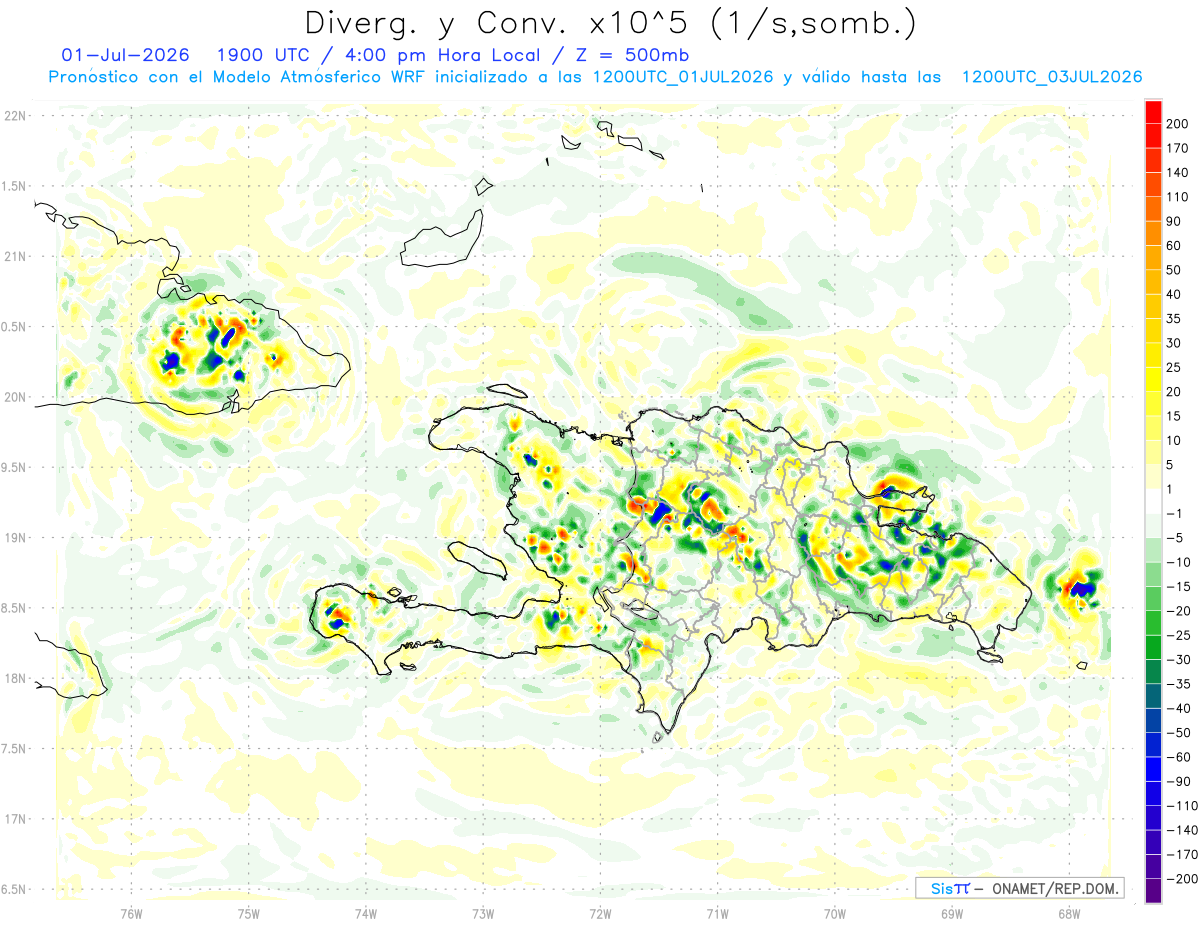Click the 74W longitude axis label
Image resolution: width=1200 pixels, height=927 pixels.
pyautogui.click(x=366, y=913)
